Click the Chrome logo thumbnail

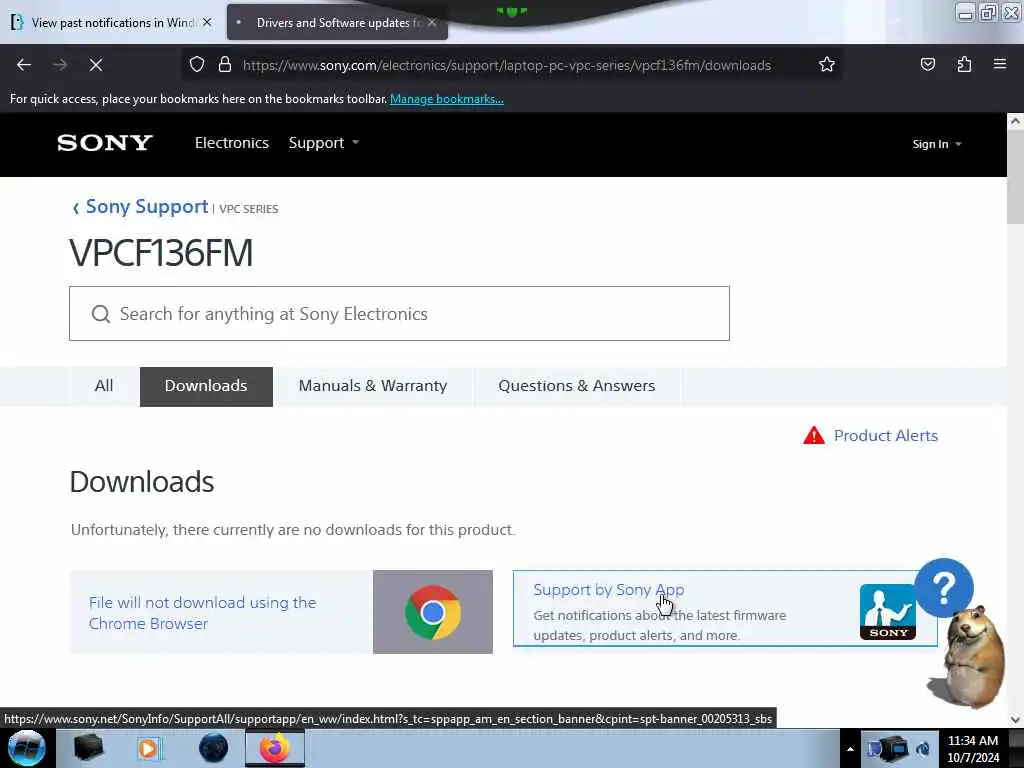pyautogui.click(x=433, y=612)
